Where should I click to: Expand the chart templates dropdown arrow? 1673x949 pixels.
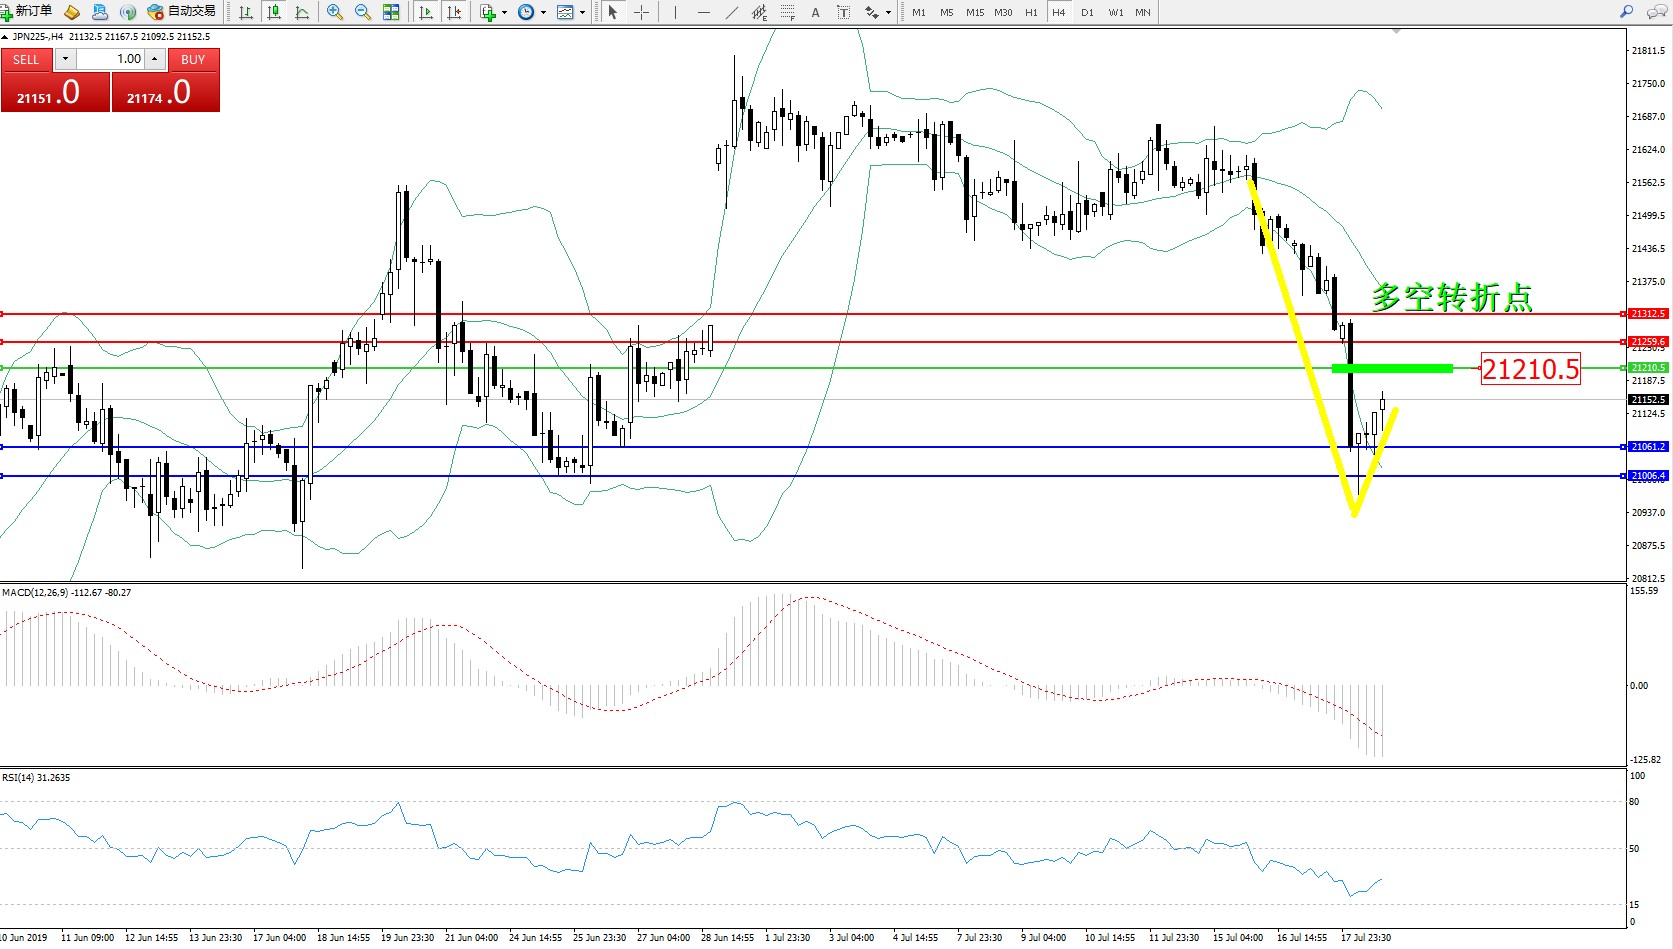point(583,13)
